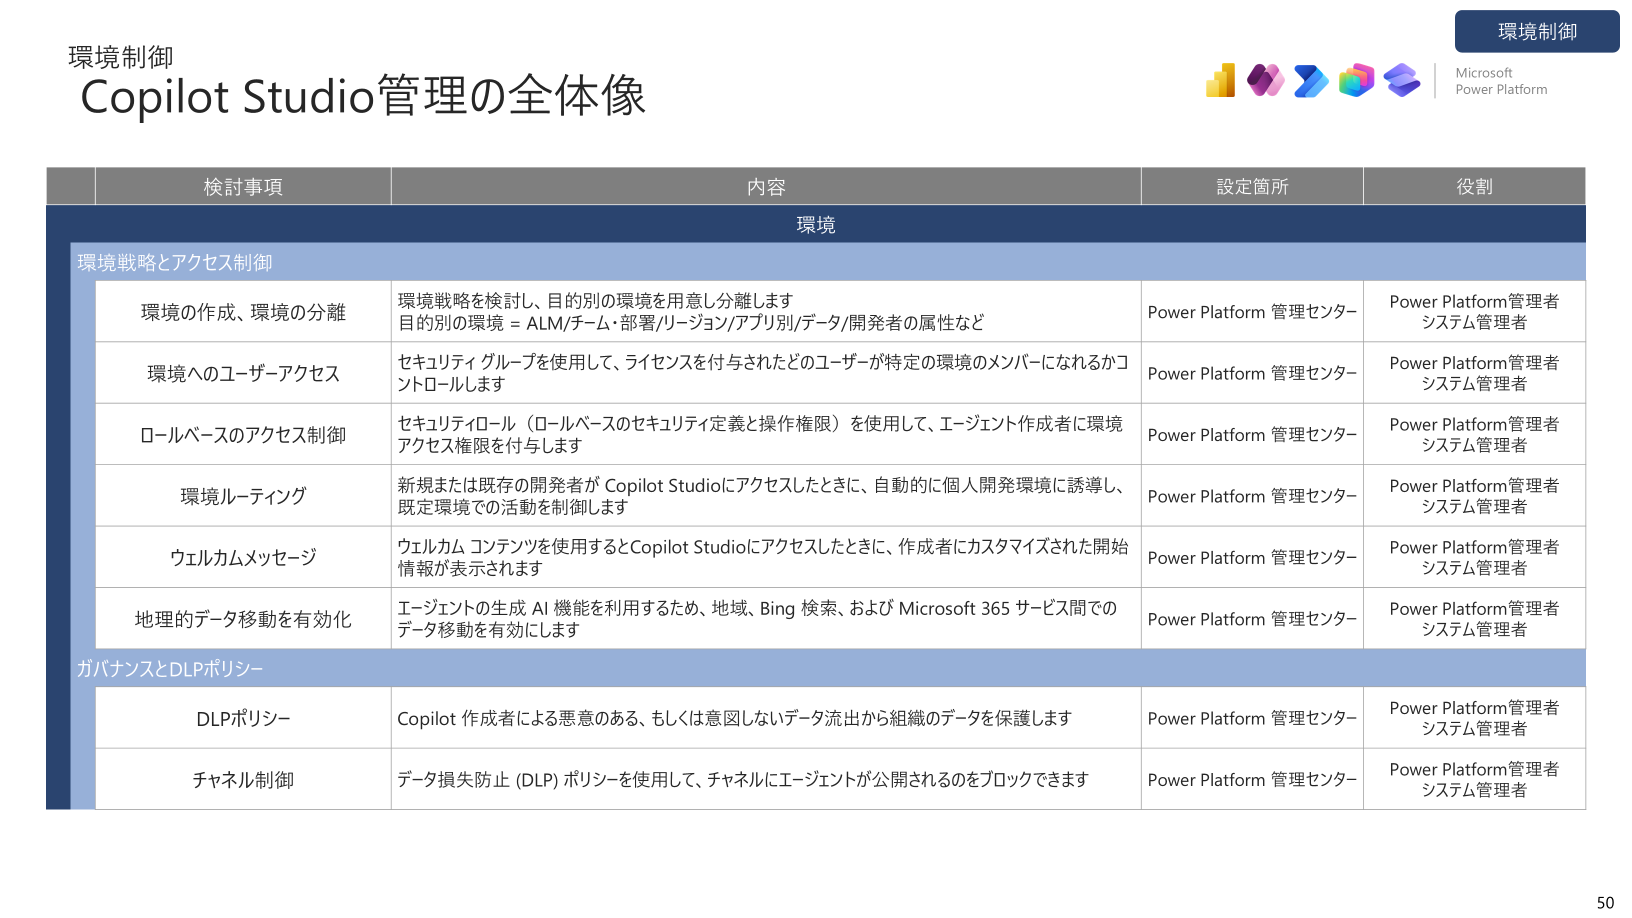Screen dimensions: 1632x918
Task: Click 管理センター cell in チャネル制御 row
Action: coord(1252,779)
